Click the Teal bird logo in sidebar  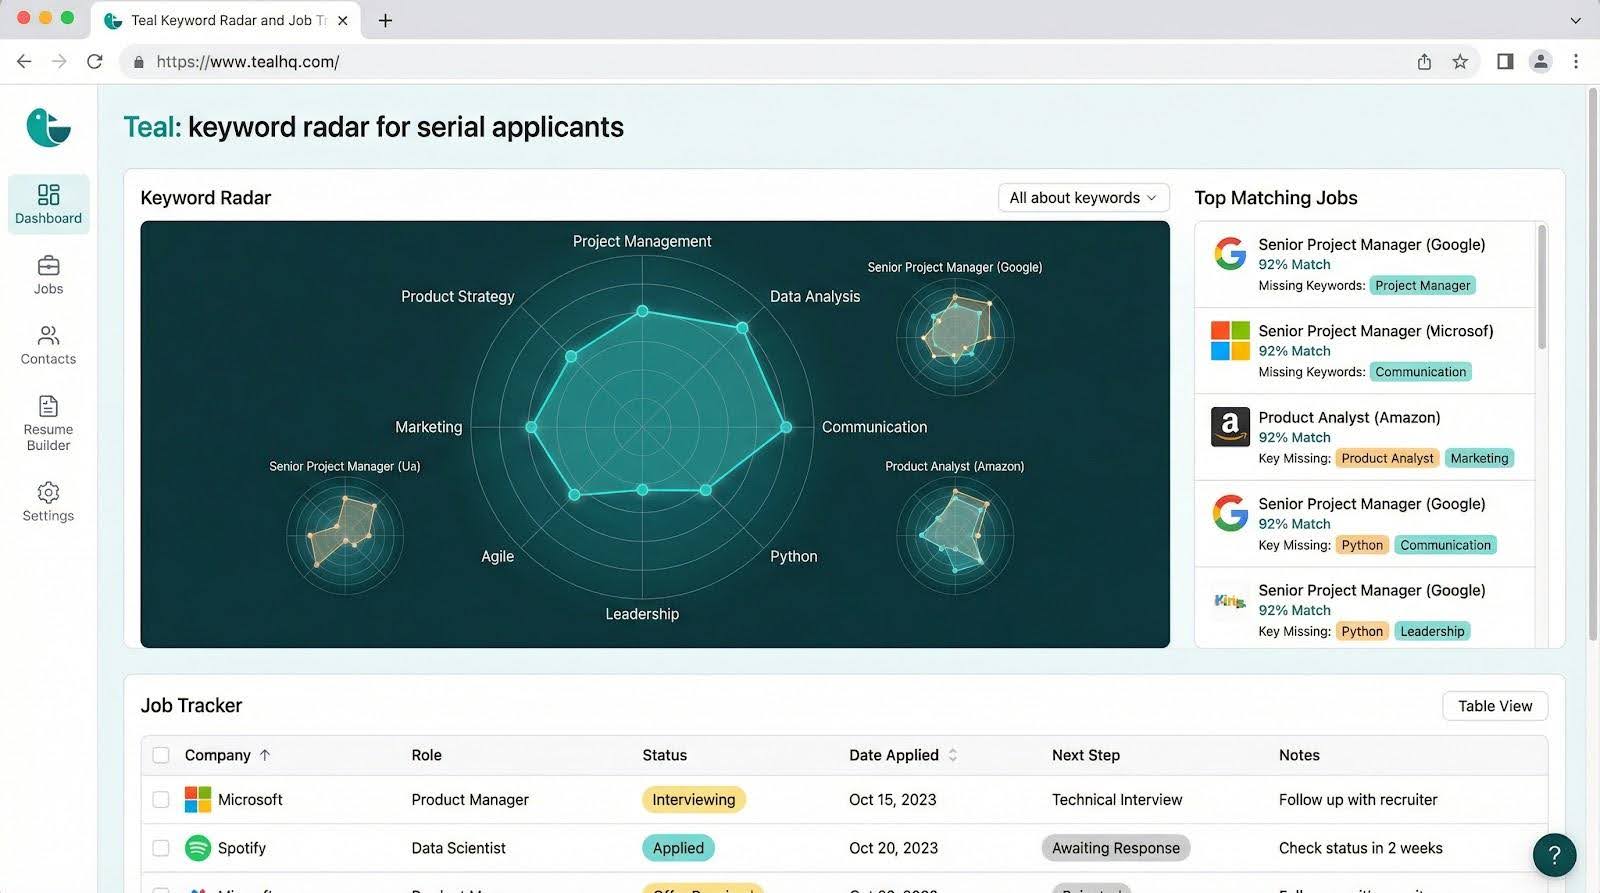click(48, 128)
